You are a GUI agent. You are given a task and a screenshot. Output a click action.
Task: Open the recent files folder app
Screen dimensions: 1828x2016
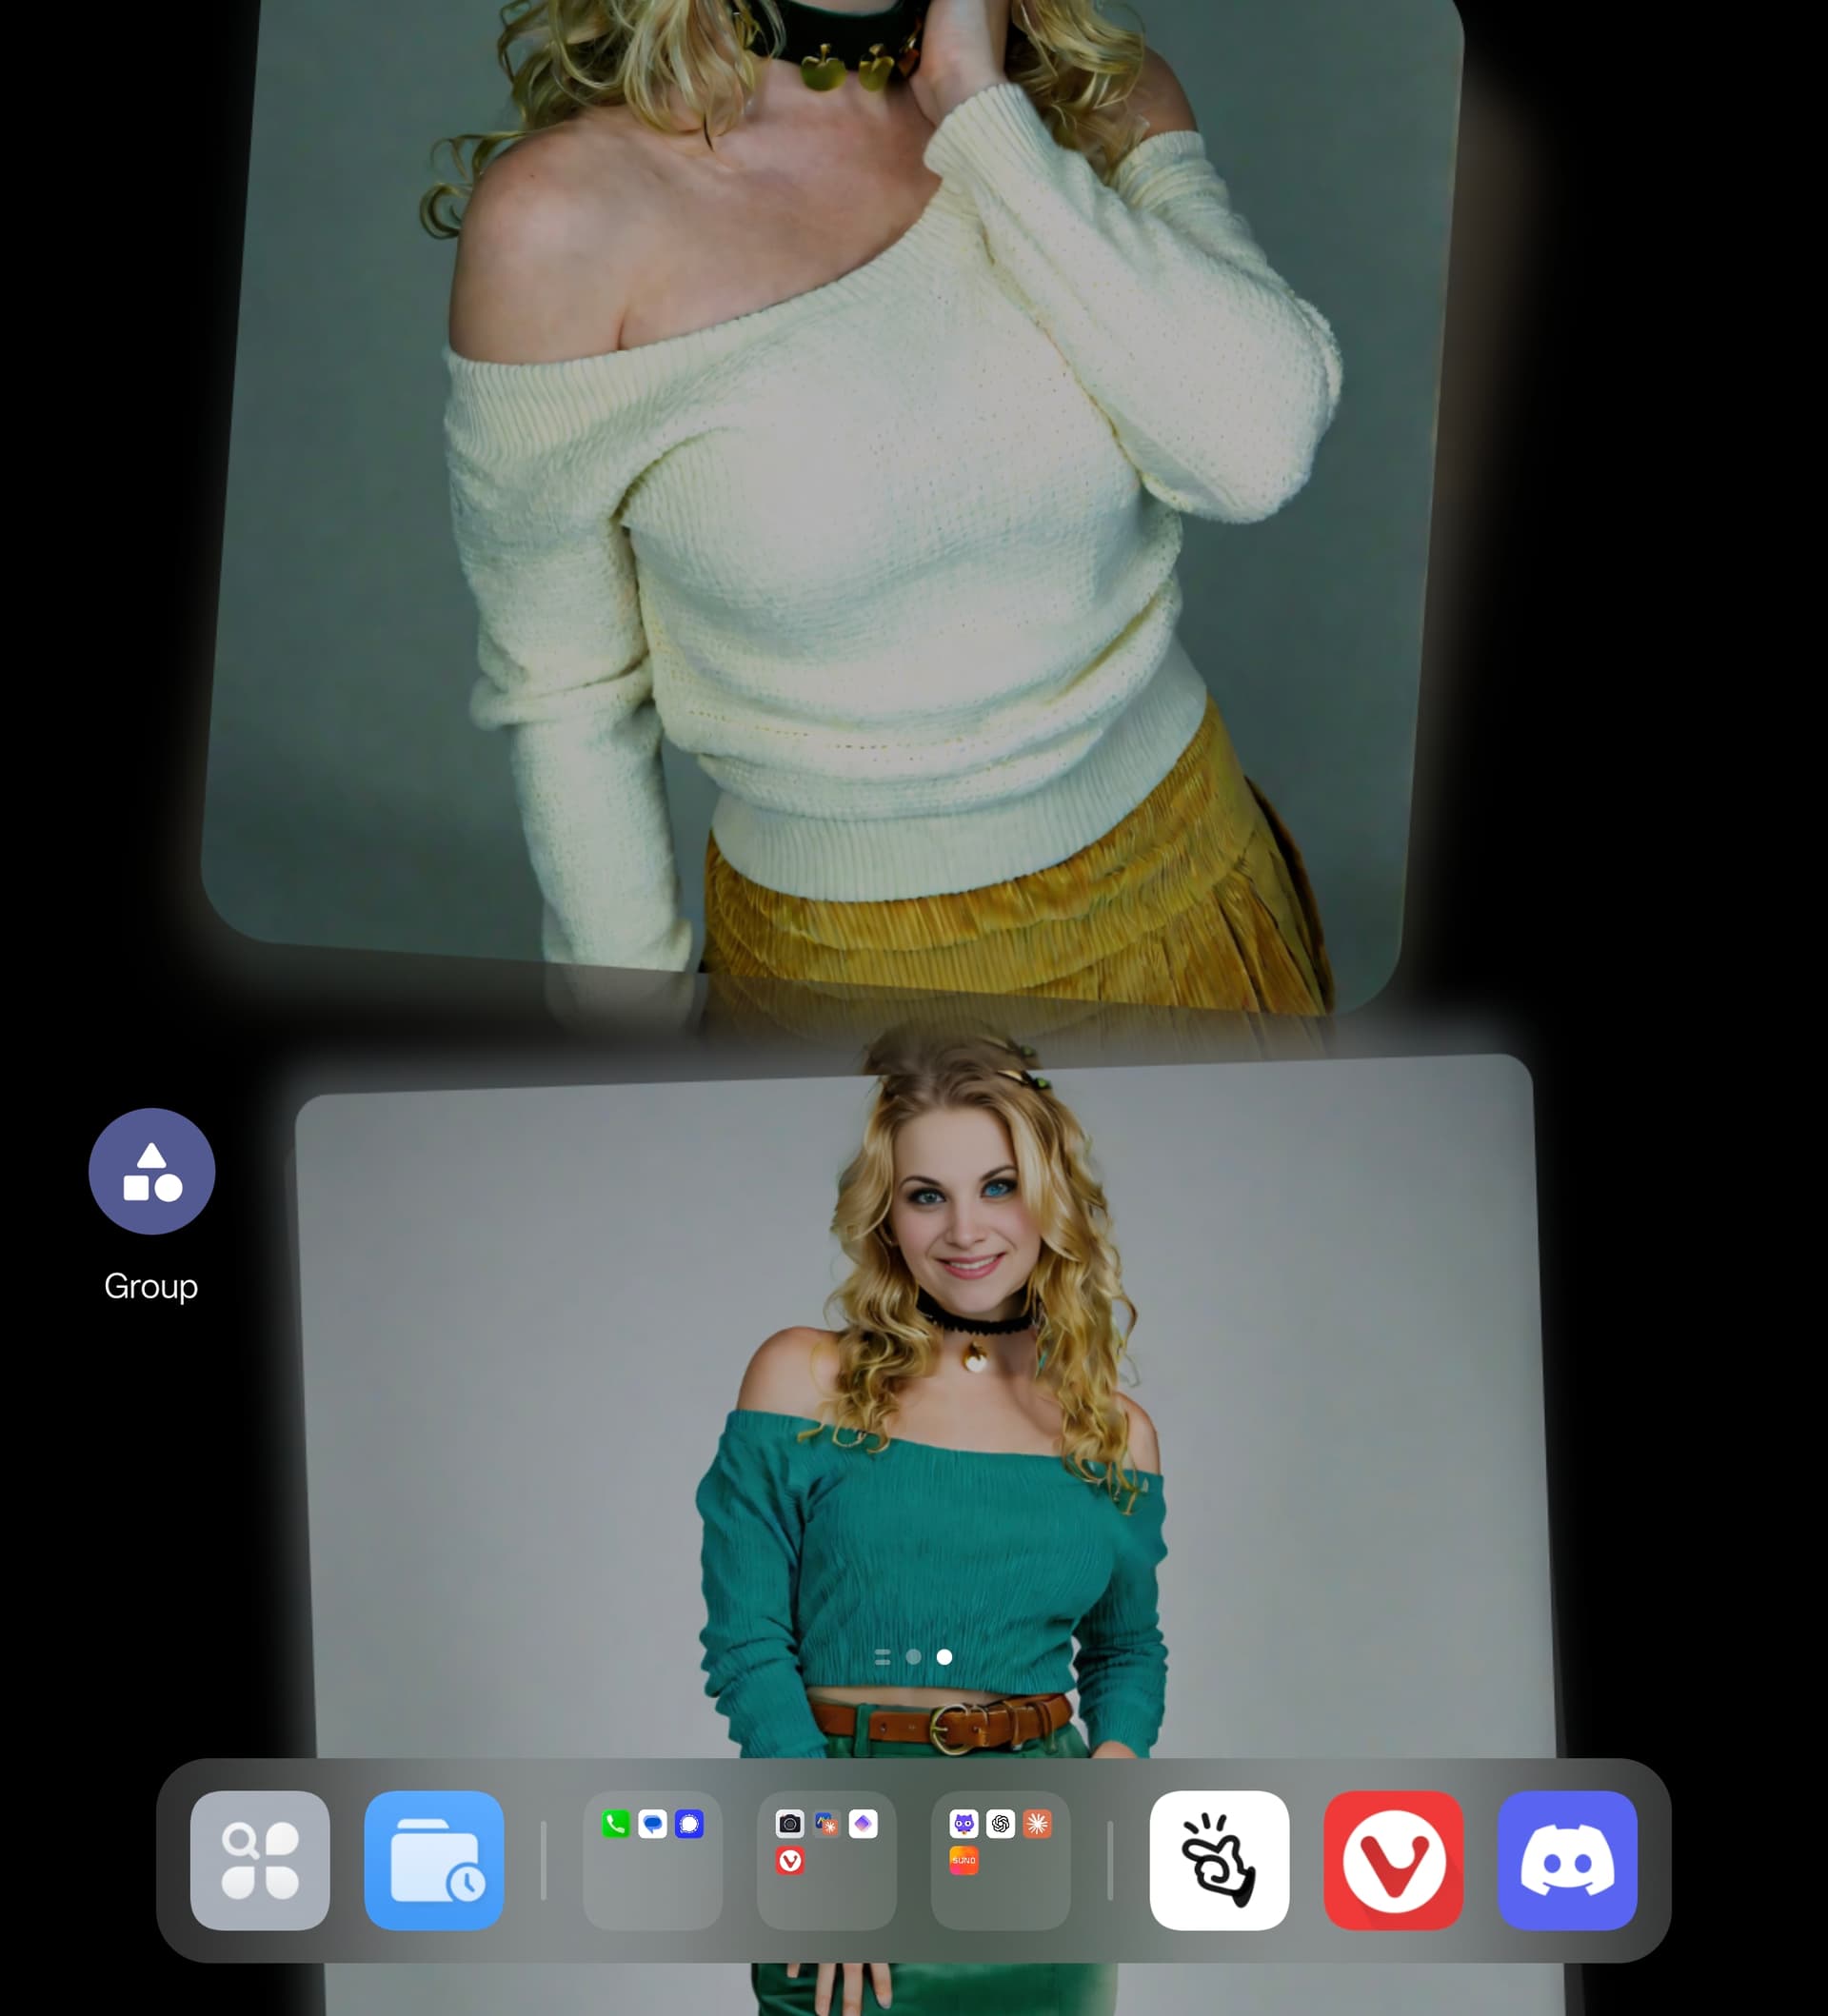click(433, 1860)
